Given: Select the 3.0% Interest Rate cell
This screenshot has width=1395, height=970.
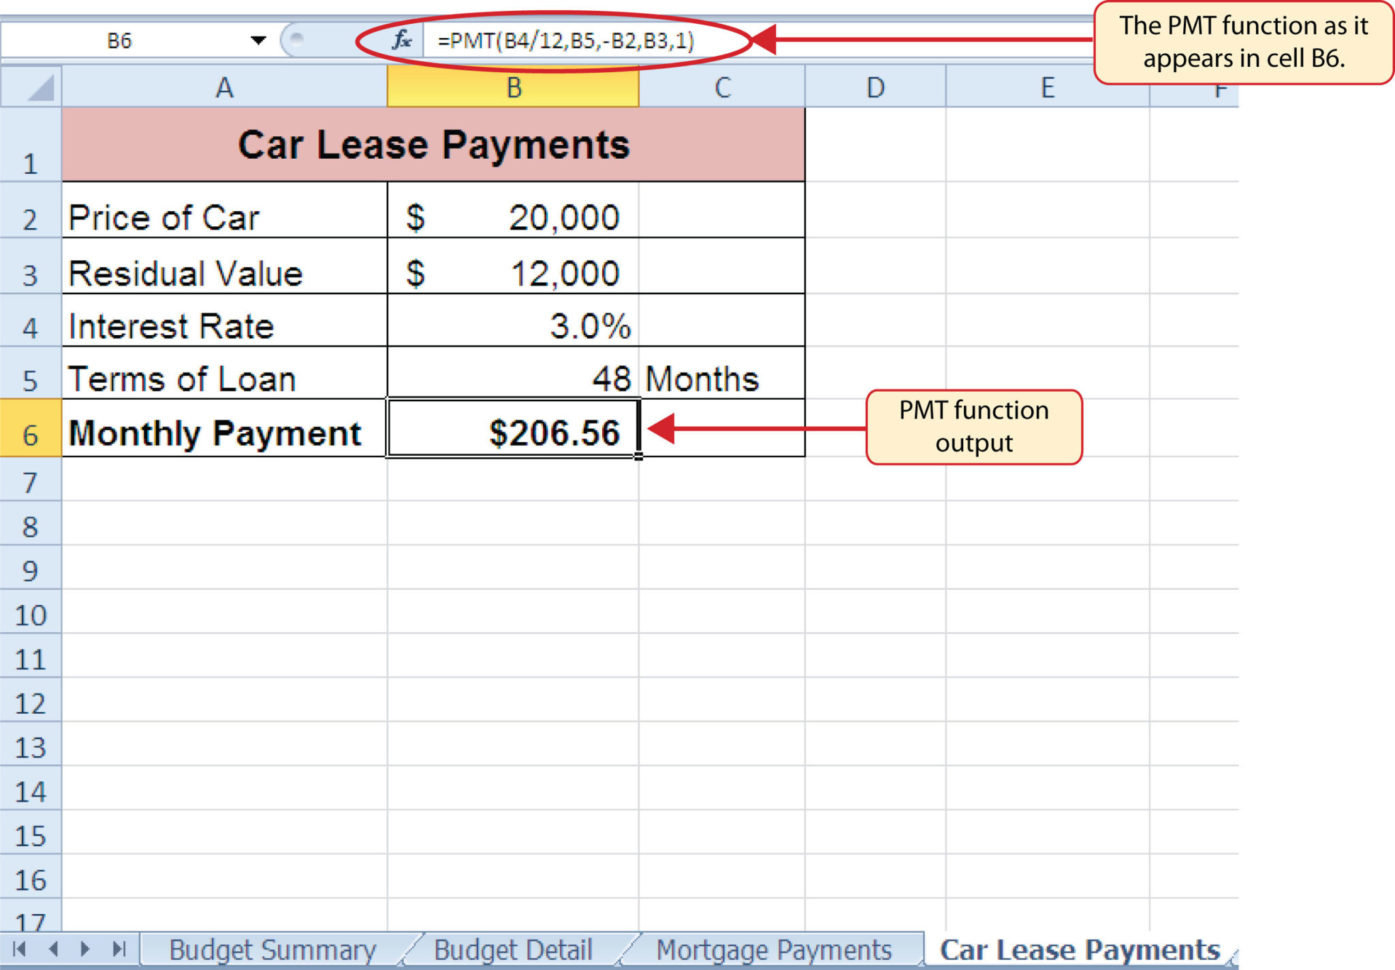Looking at the screenshot, I should 513,324.
